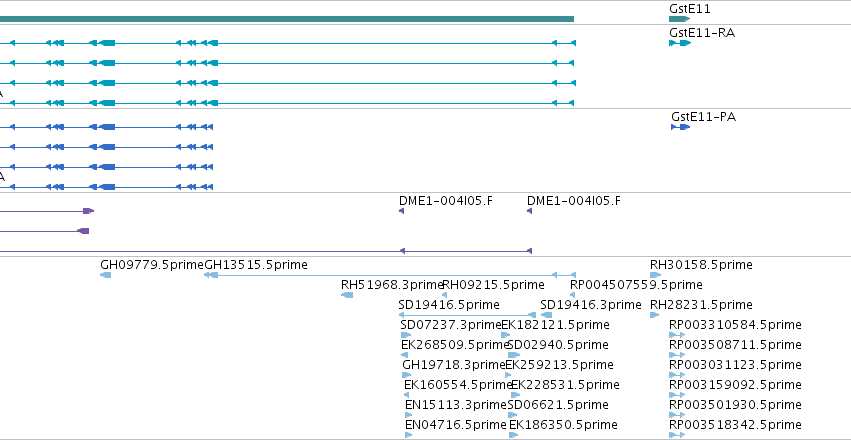Viewport: 851px width, 440px height.
Task: Click the block glyph under SD02940.5prime
Action: coord(513,355)
